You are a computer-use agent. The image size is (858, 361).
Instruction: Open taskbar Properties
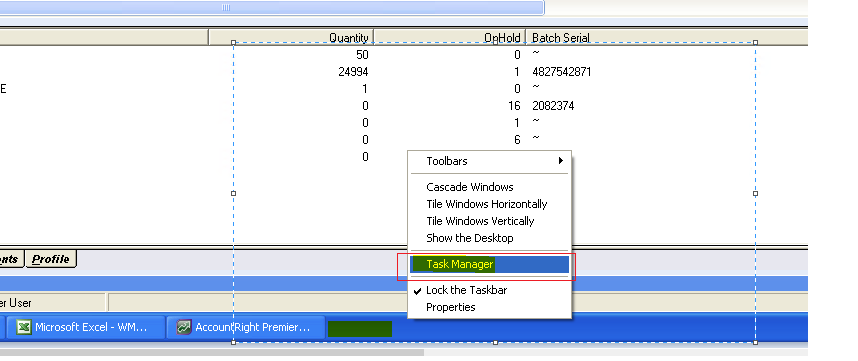490,307
